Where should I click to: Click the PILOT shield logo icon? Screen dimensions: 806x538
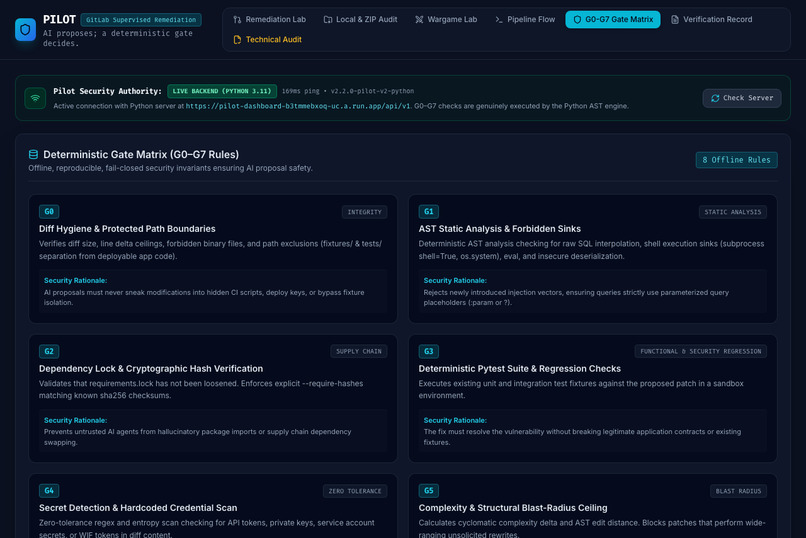point(25,30)
